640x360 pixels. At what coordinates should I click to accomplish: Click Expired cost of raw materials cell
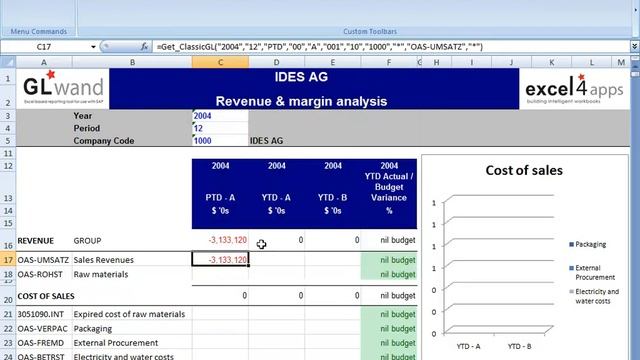coord(132,314)
